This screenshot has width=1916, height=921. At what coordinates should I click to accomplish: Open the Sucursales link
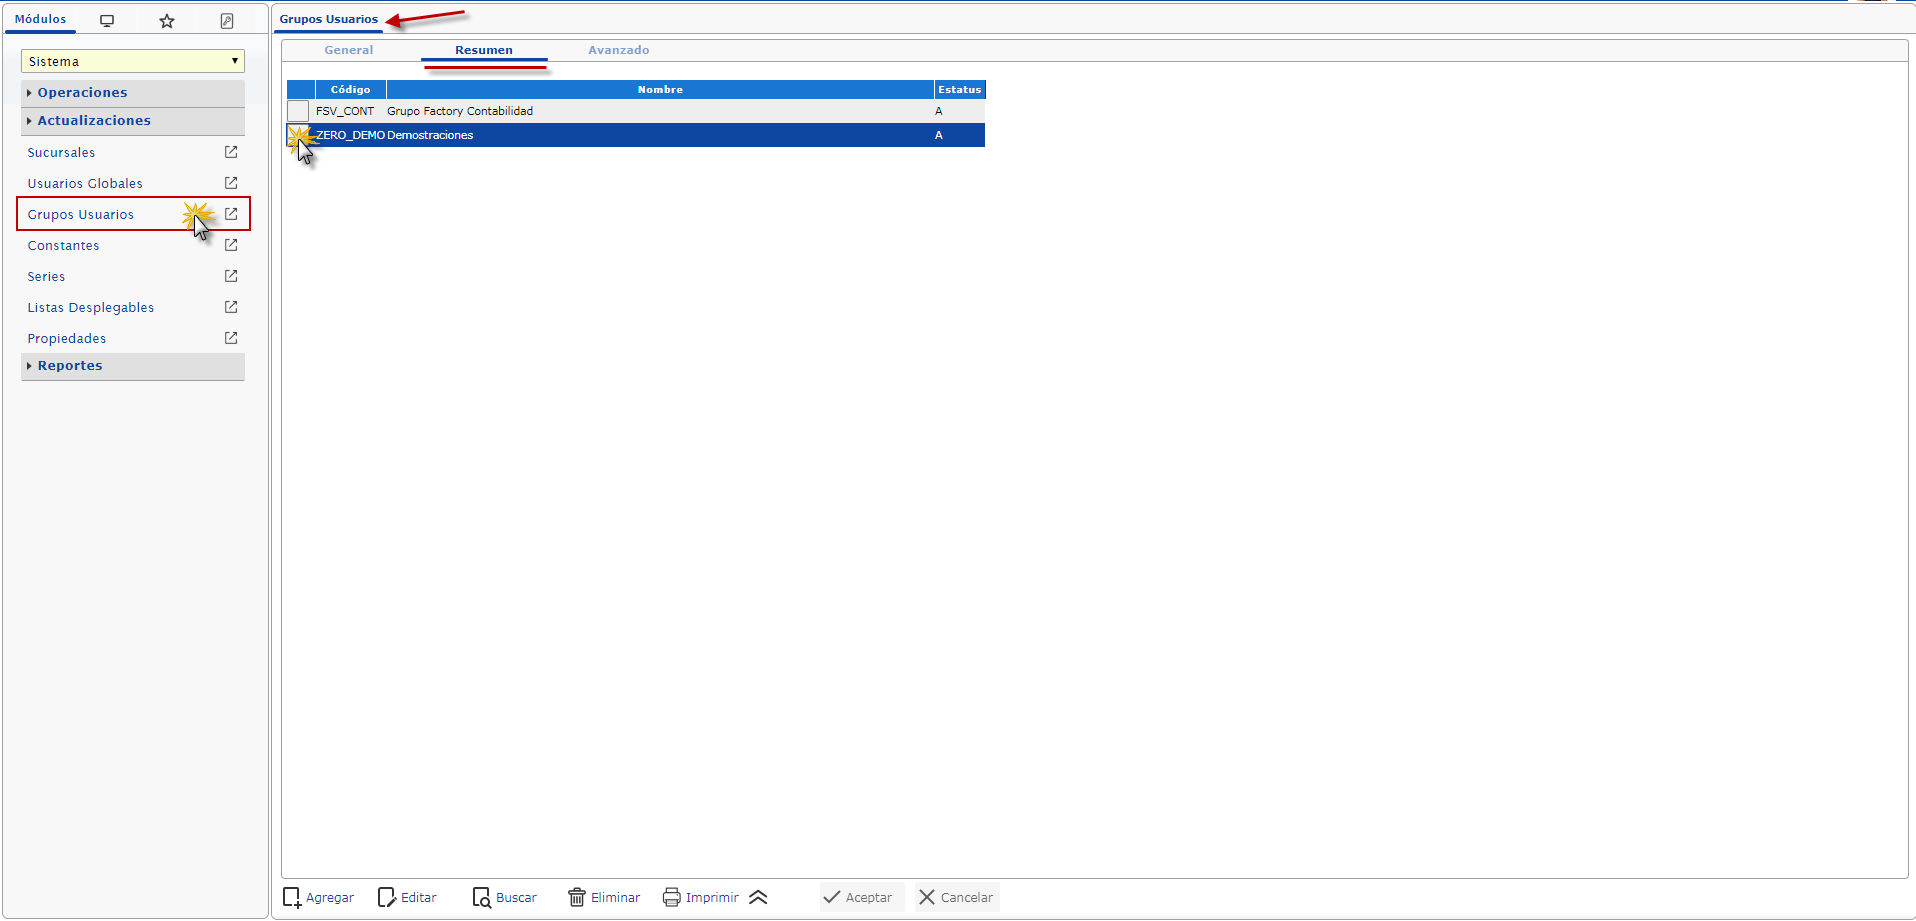(61, 153)
